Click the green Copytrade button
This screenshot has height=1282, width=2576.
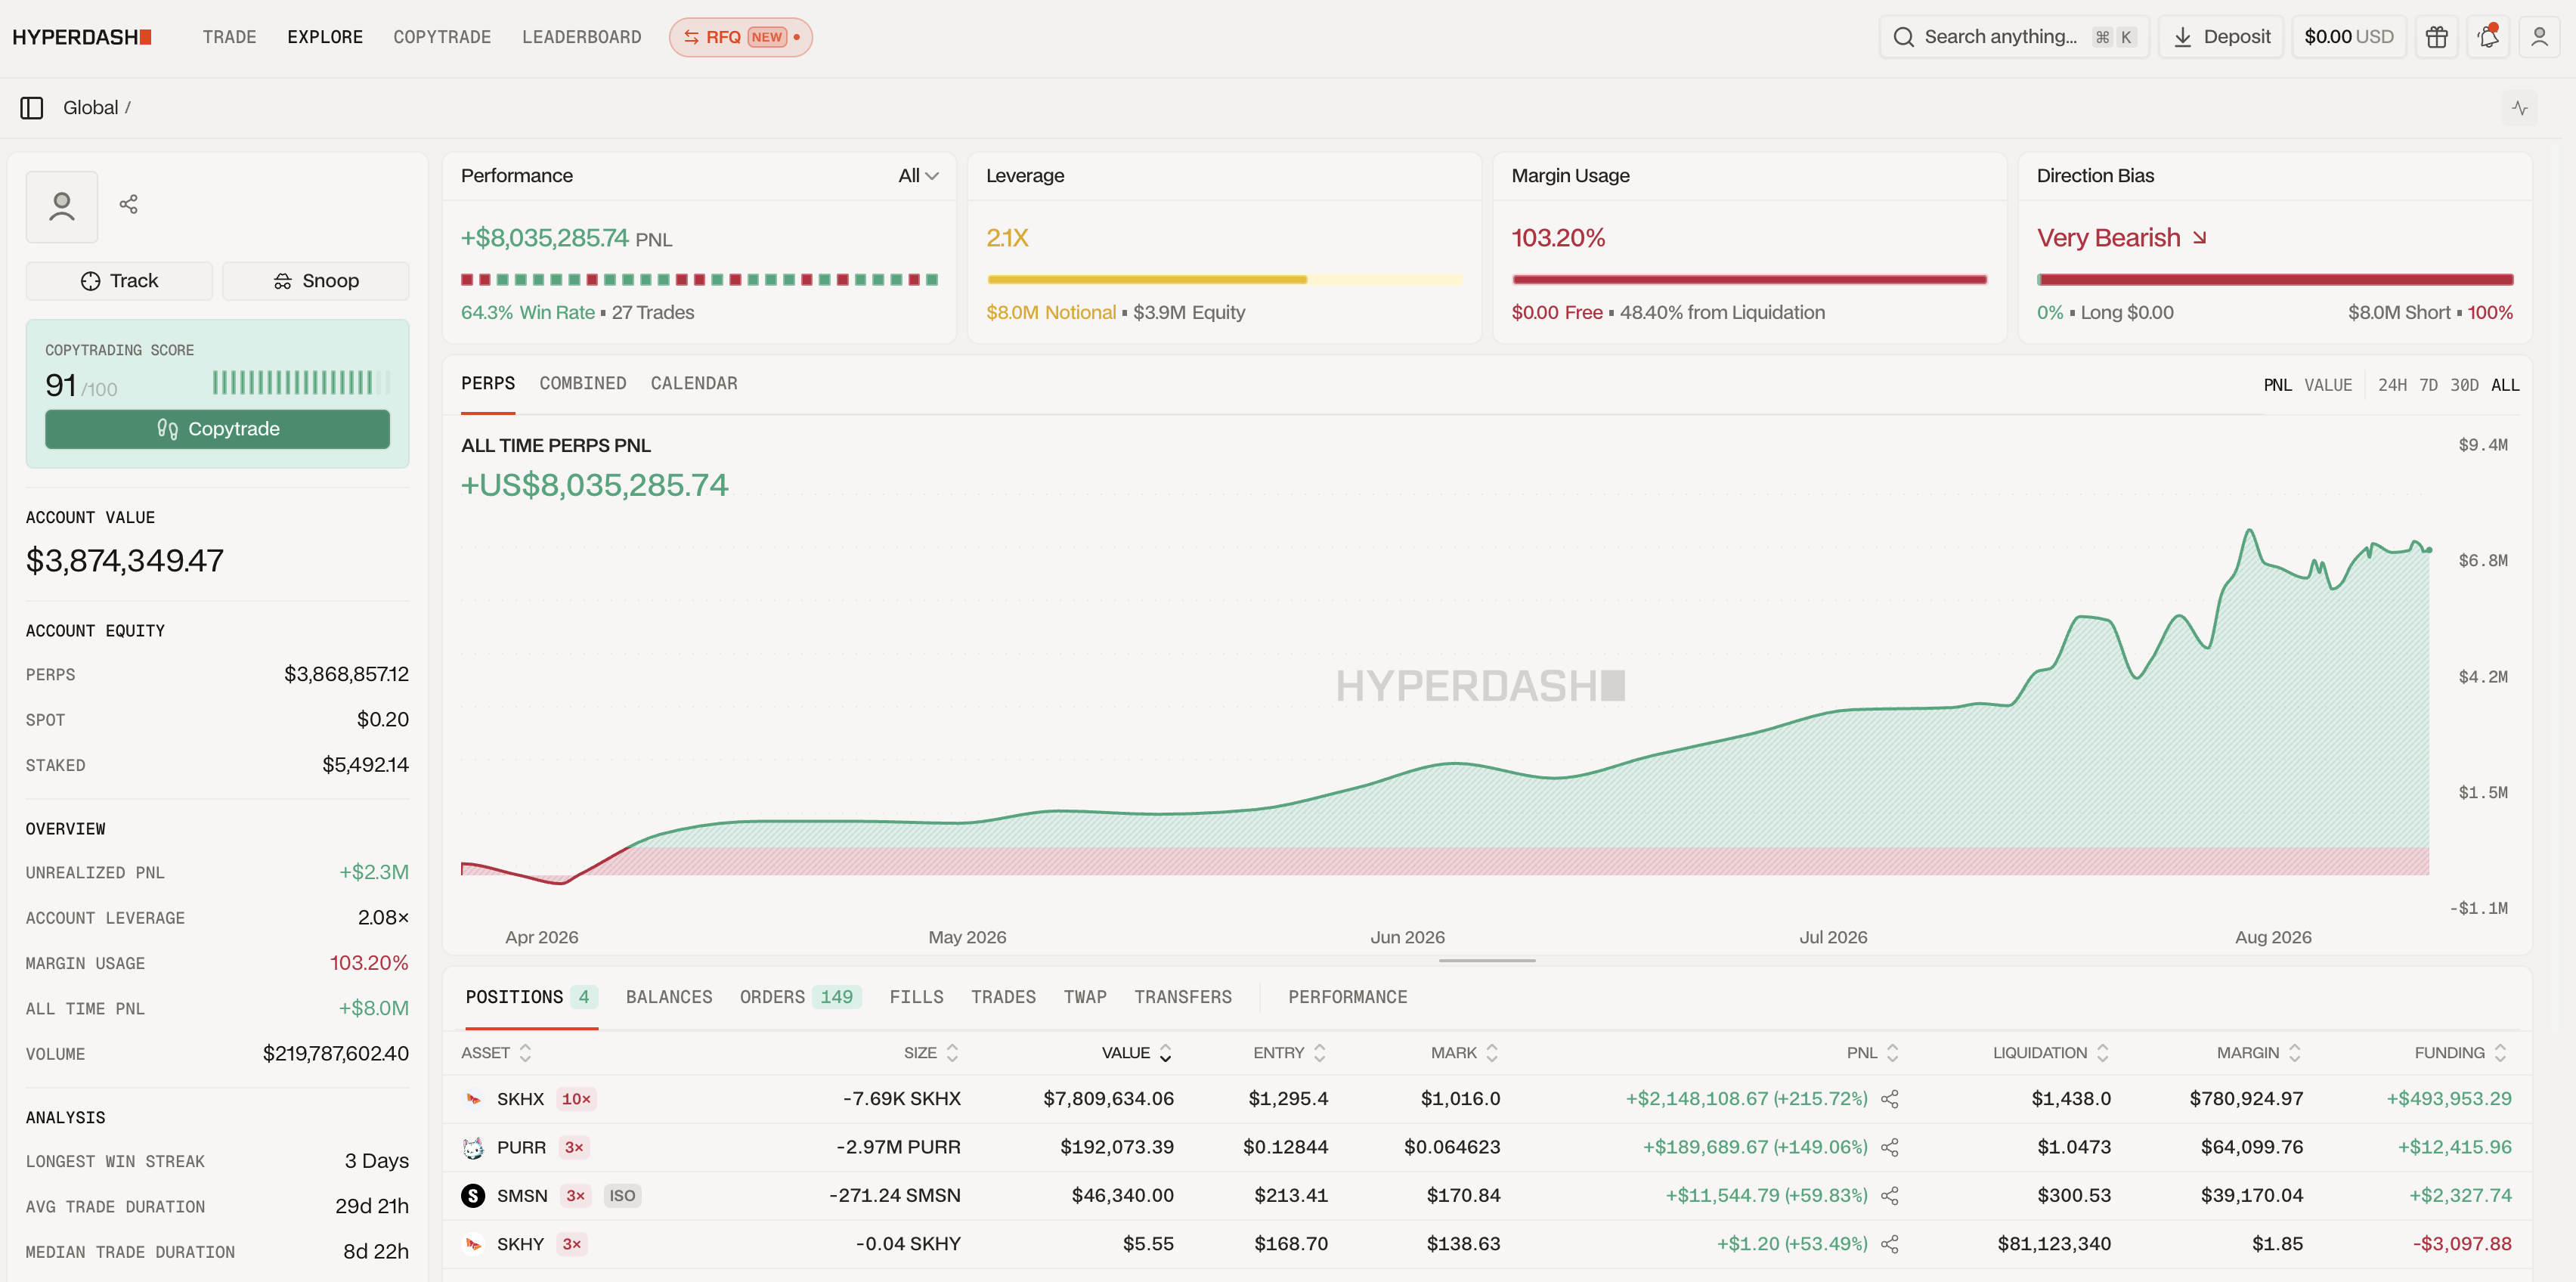tap(217, 429)
